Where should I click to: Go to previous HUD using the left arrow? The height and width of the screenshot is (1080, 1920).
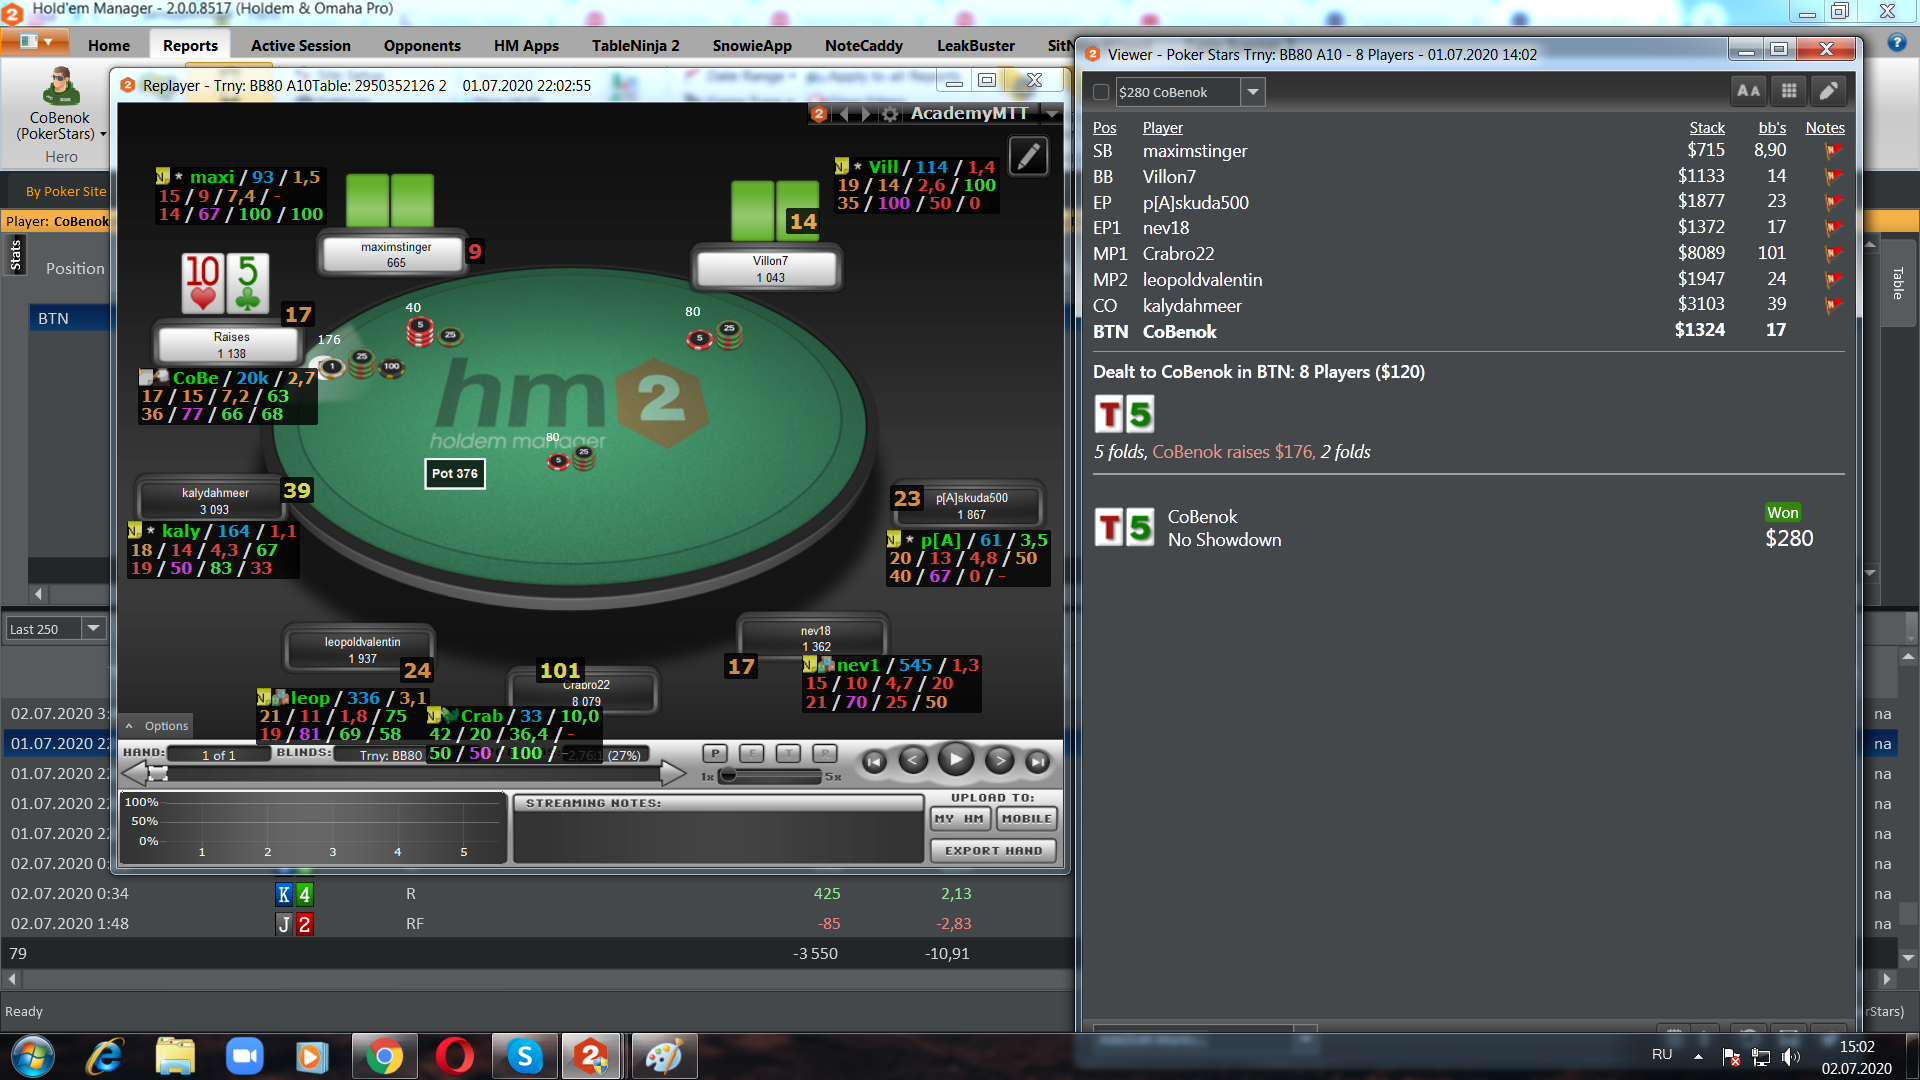(x=844, y=114)
